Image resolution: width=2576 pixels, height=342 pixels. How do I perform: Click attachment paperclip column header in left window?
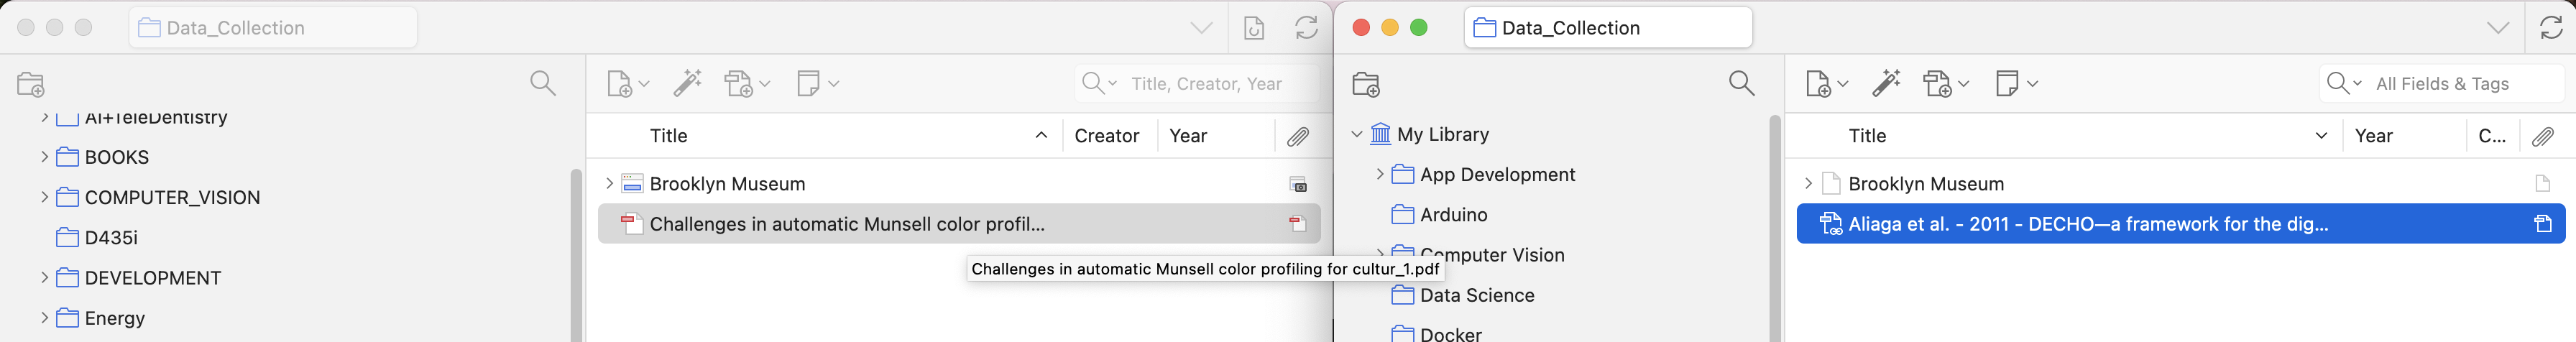1298,136
